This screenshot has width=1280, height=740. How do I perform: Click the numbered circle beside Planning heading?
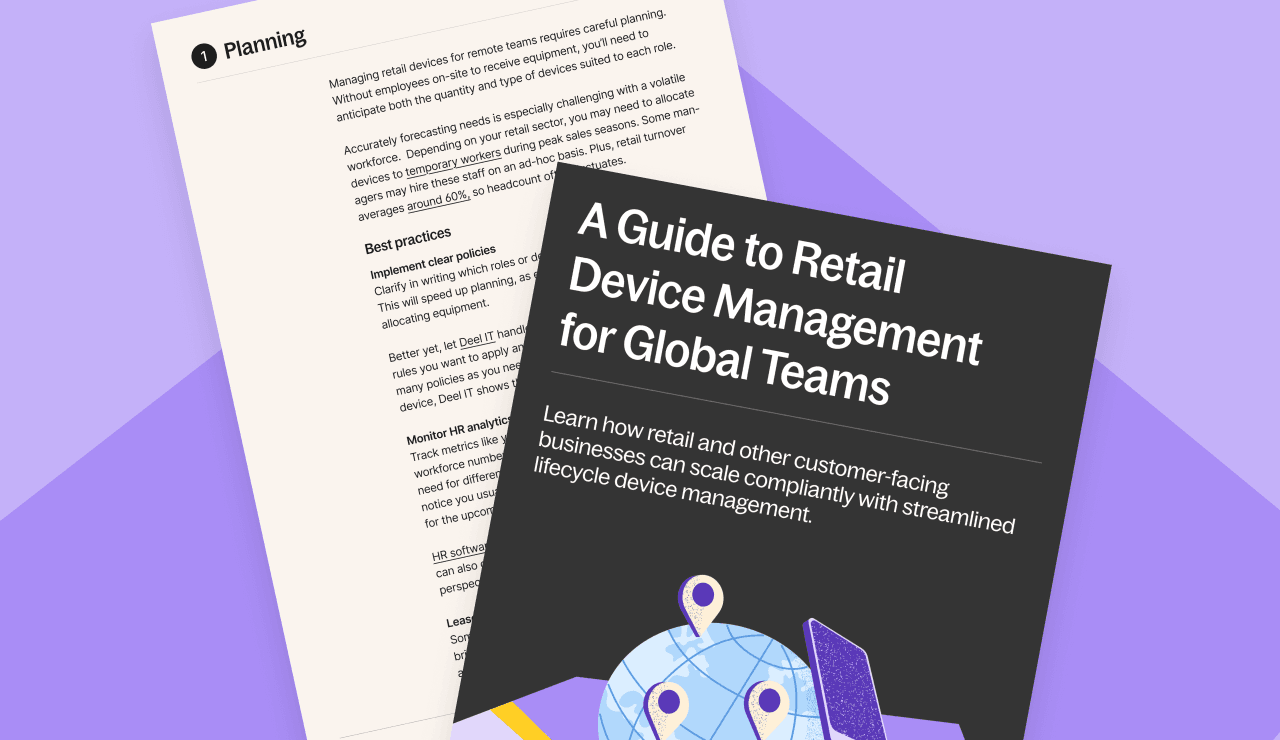pyautogui.click(x=204, y=56)
